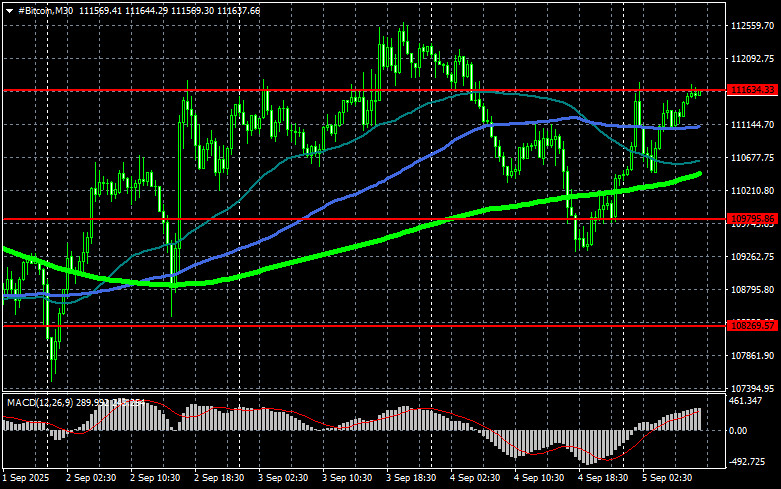Click the 3 Sep 18:30 time label
The image size is (781, 489).
click(x=410, y=480)
